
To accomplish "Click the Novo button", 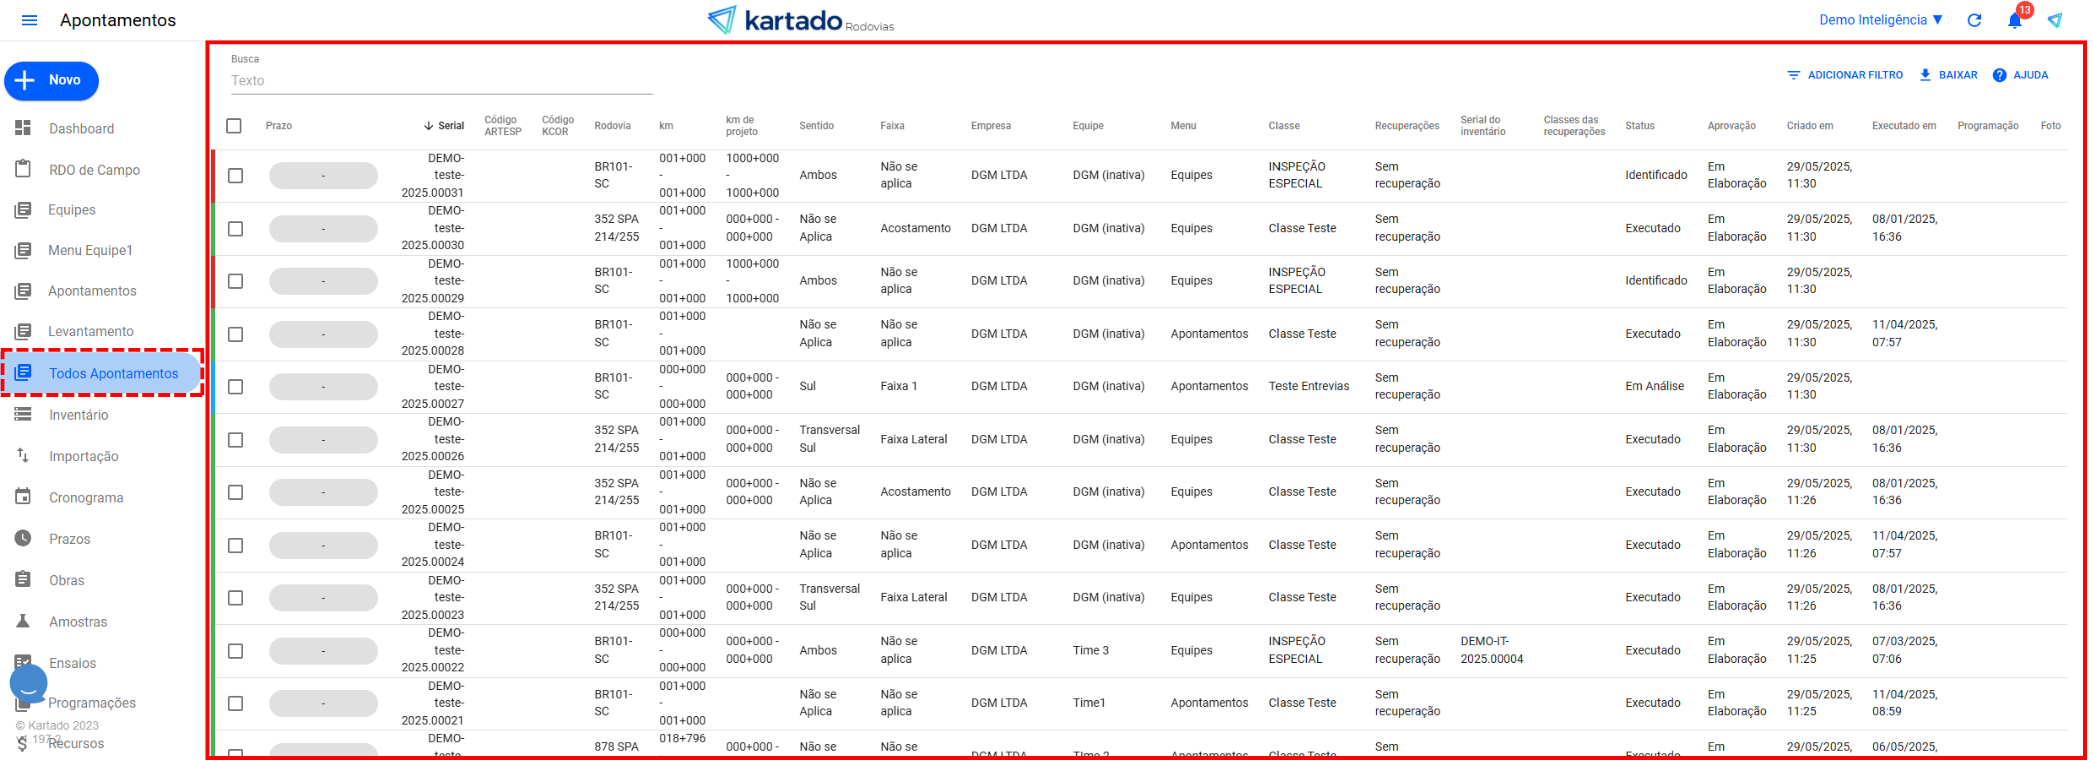I will pos(52,81).
